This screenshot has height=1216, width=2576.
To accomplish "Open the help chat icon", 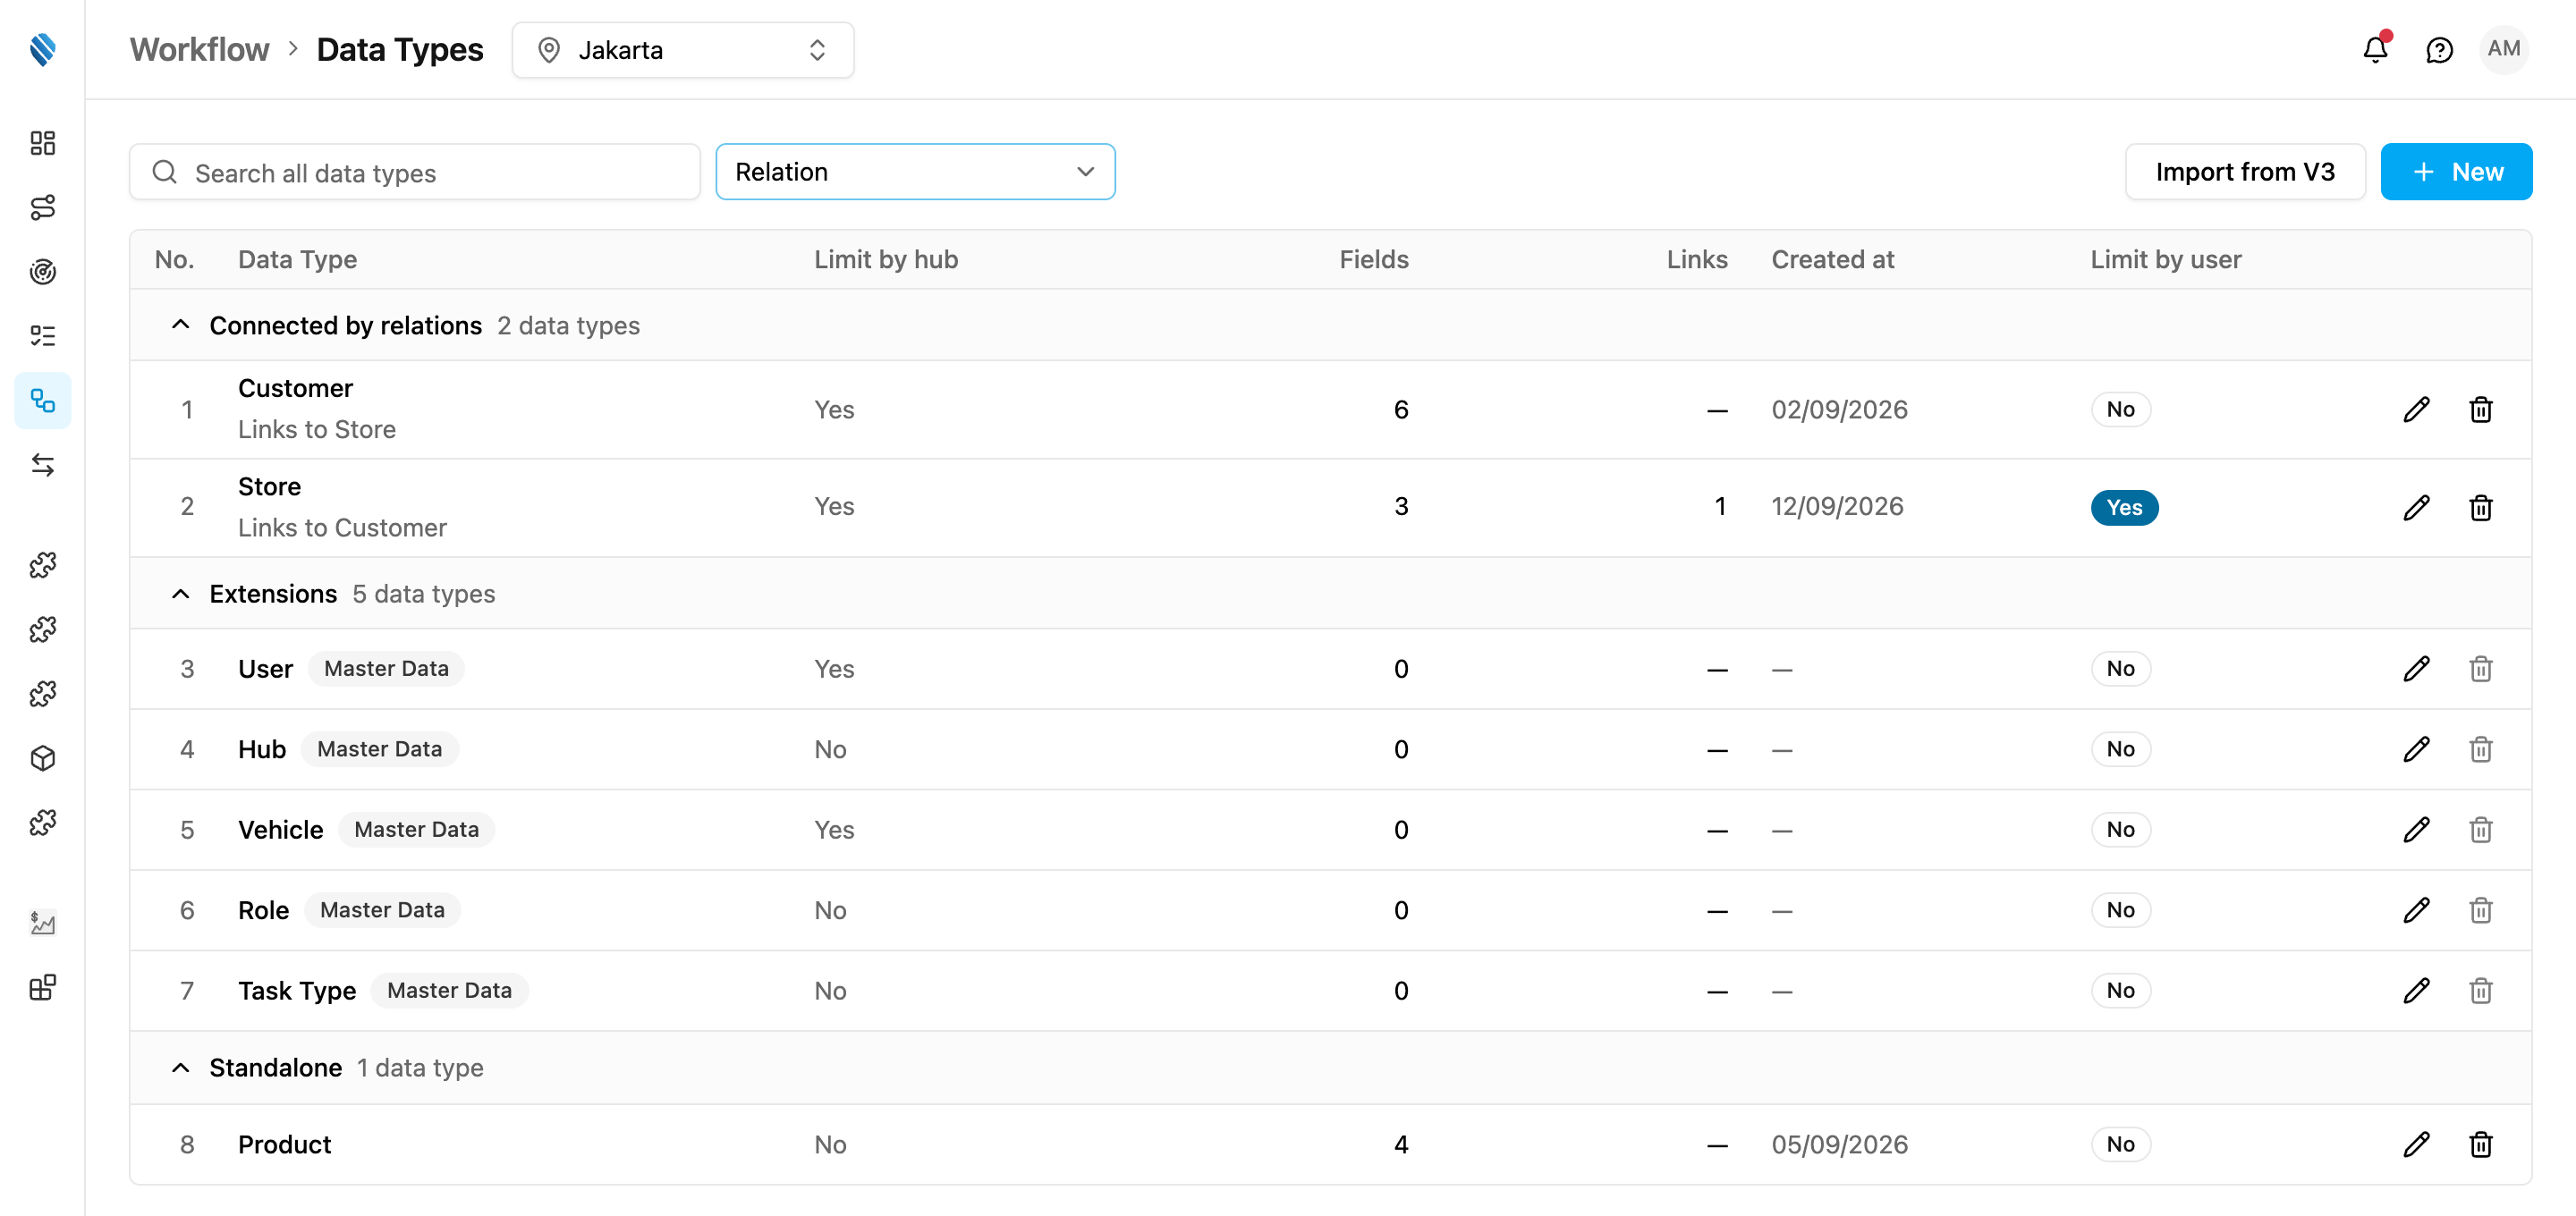I will click(2439, 49).
